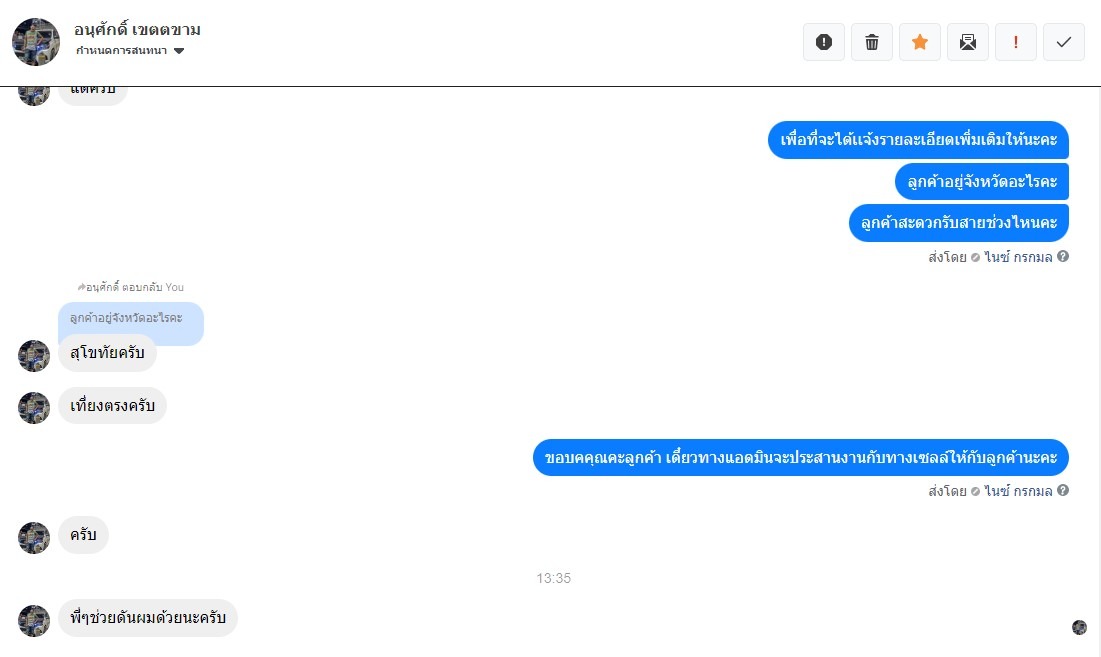1101x657 pixels.
Task: Expand the กำหนดการสนทนา dropdown arrow
Action: coord(179,51)
